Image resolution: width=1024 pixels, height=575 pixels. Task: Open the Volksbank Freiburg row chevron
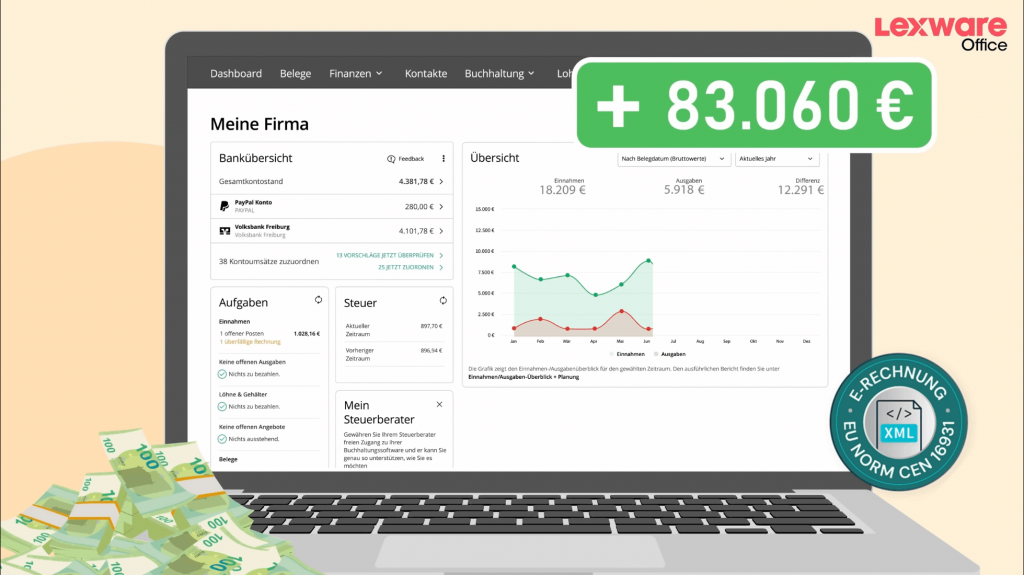point(441,231)
